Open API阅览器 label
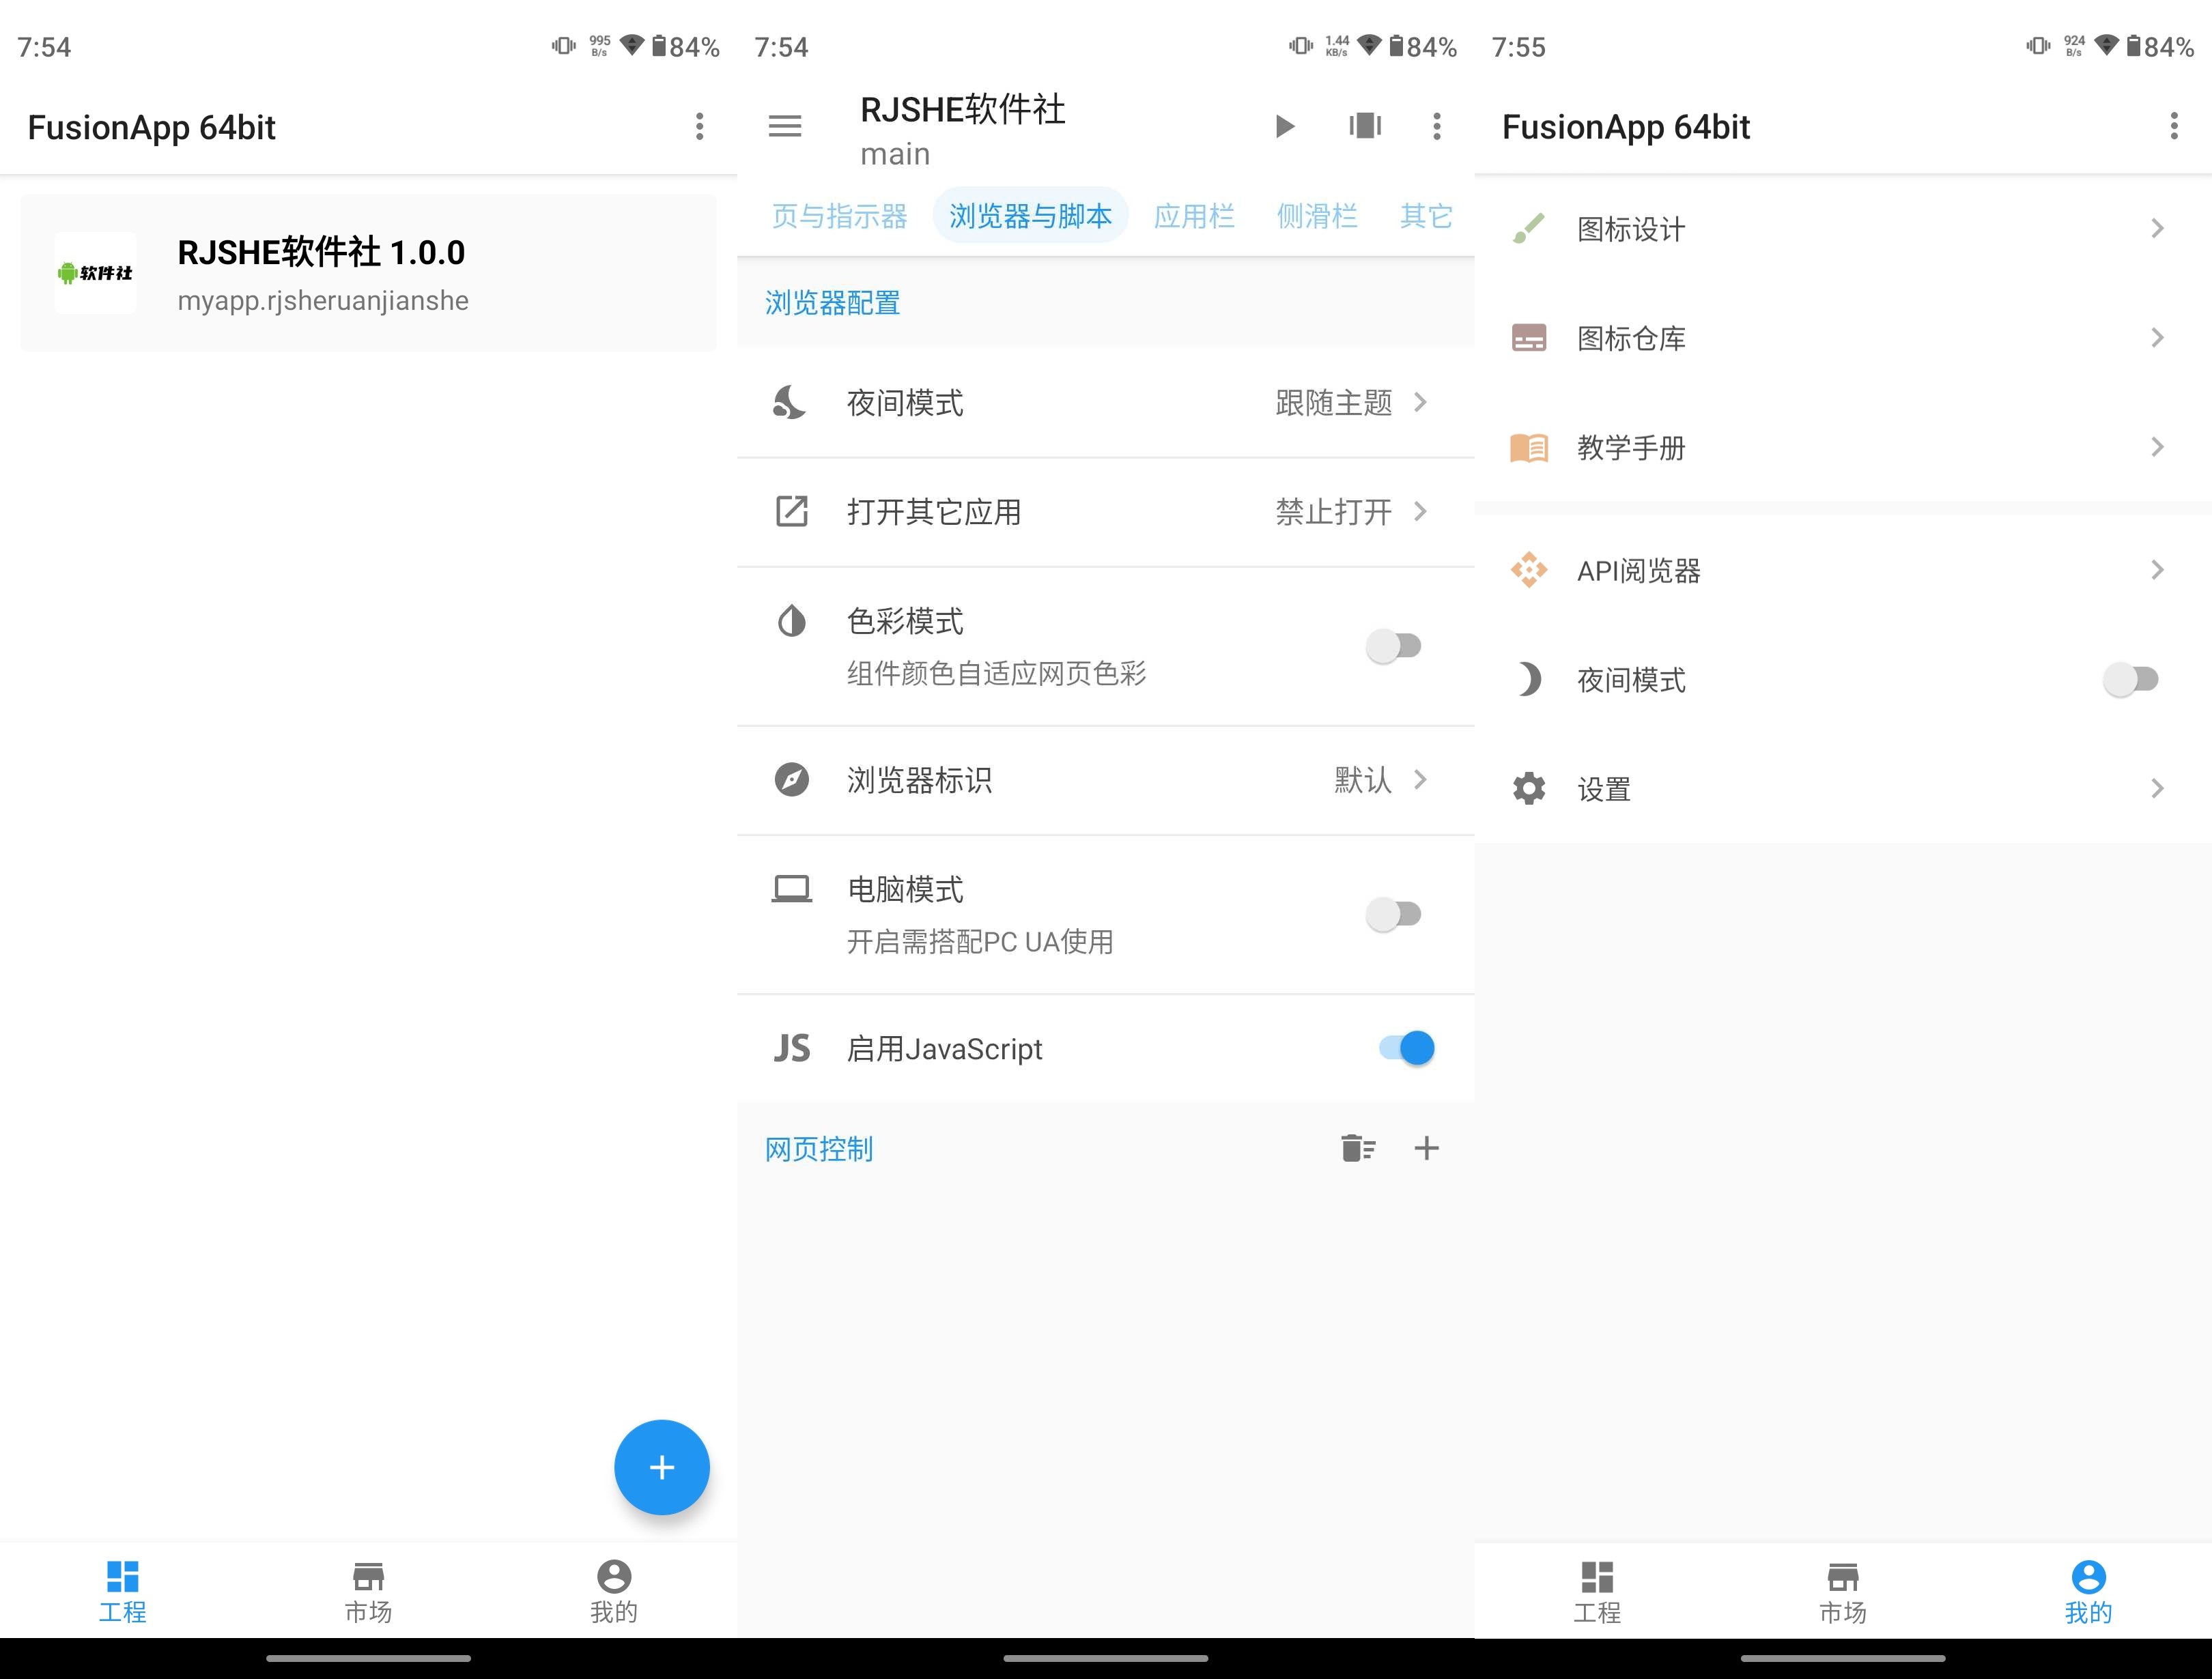Image resolution: width=2212 pixels, height=1679 pixels. [1639, 571]
